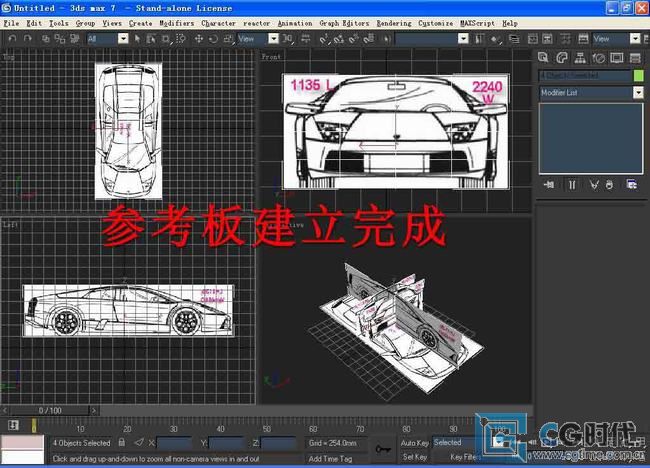Toggle Show End Result in modifier stack
Screen dimensions: 650x468
click(572, 185)
